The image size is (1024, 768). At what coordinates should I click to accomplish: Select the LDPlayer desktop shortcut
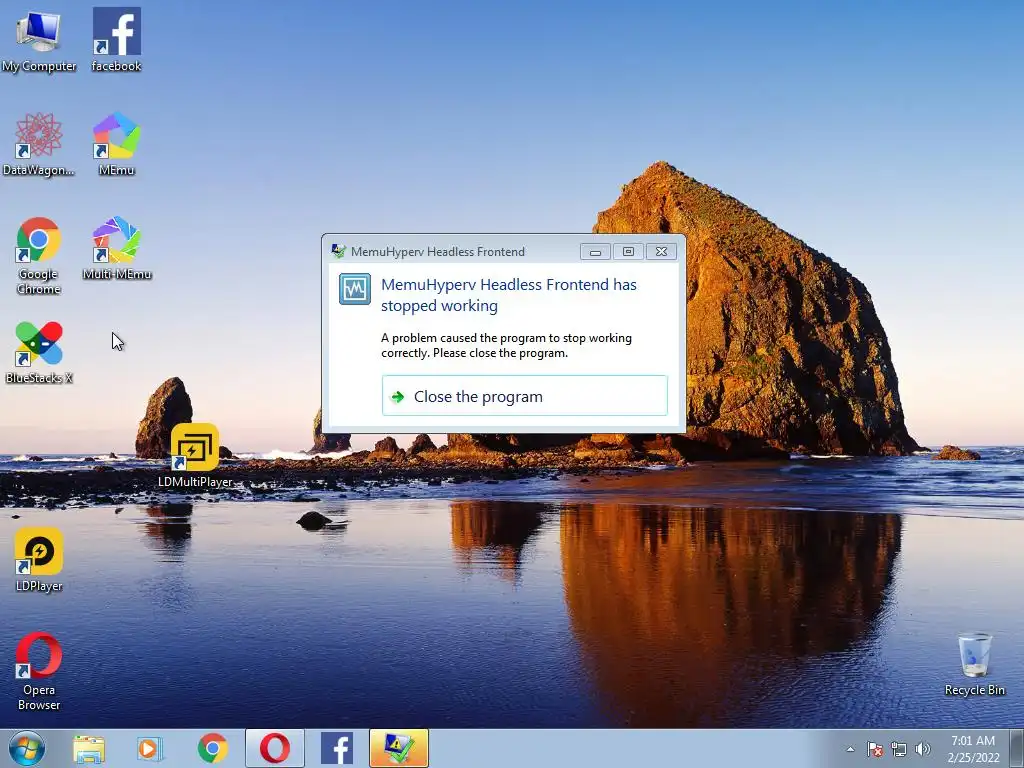point(39,560)
